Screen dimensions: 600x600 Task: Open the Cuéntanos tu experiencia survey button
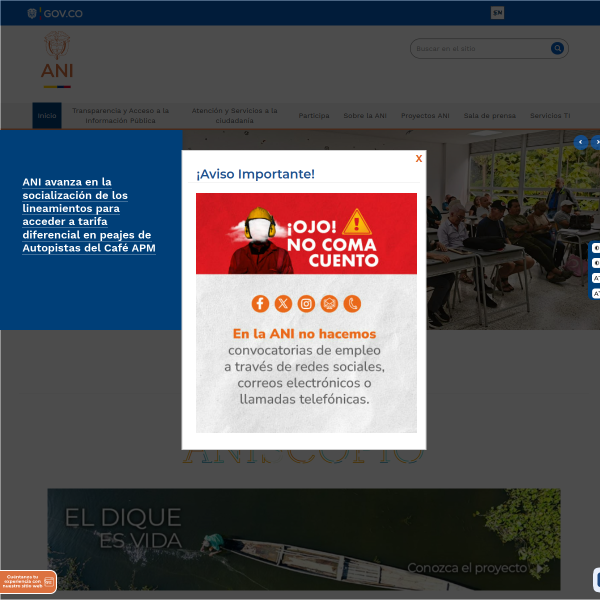[28, 582]
